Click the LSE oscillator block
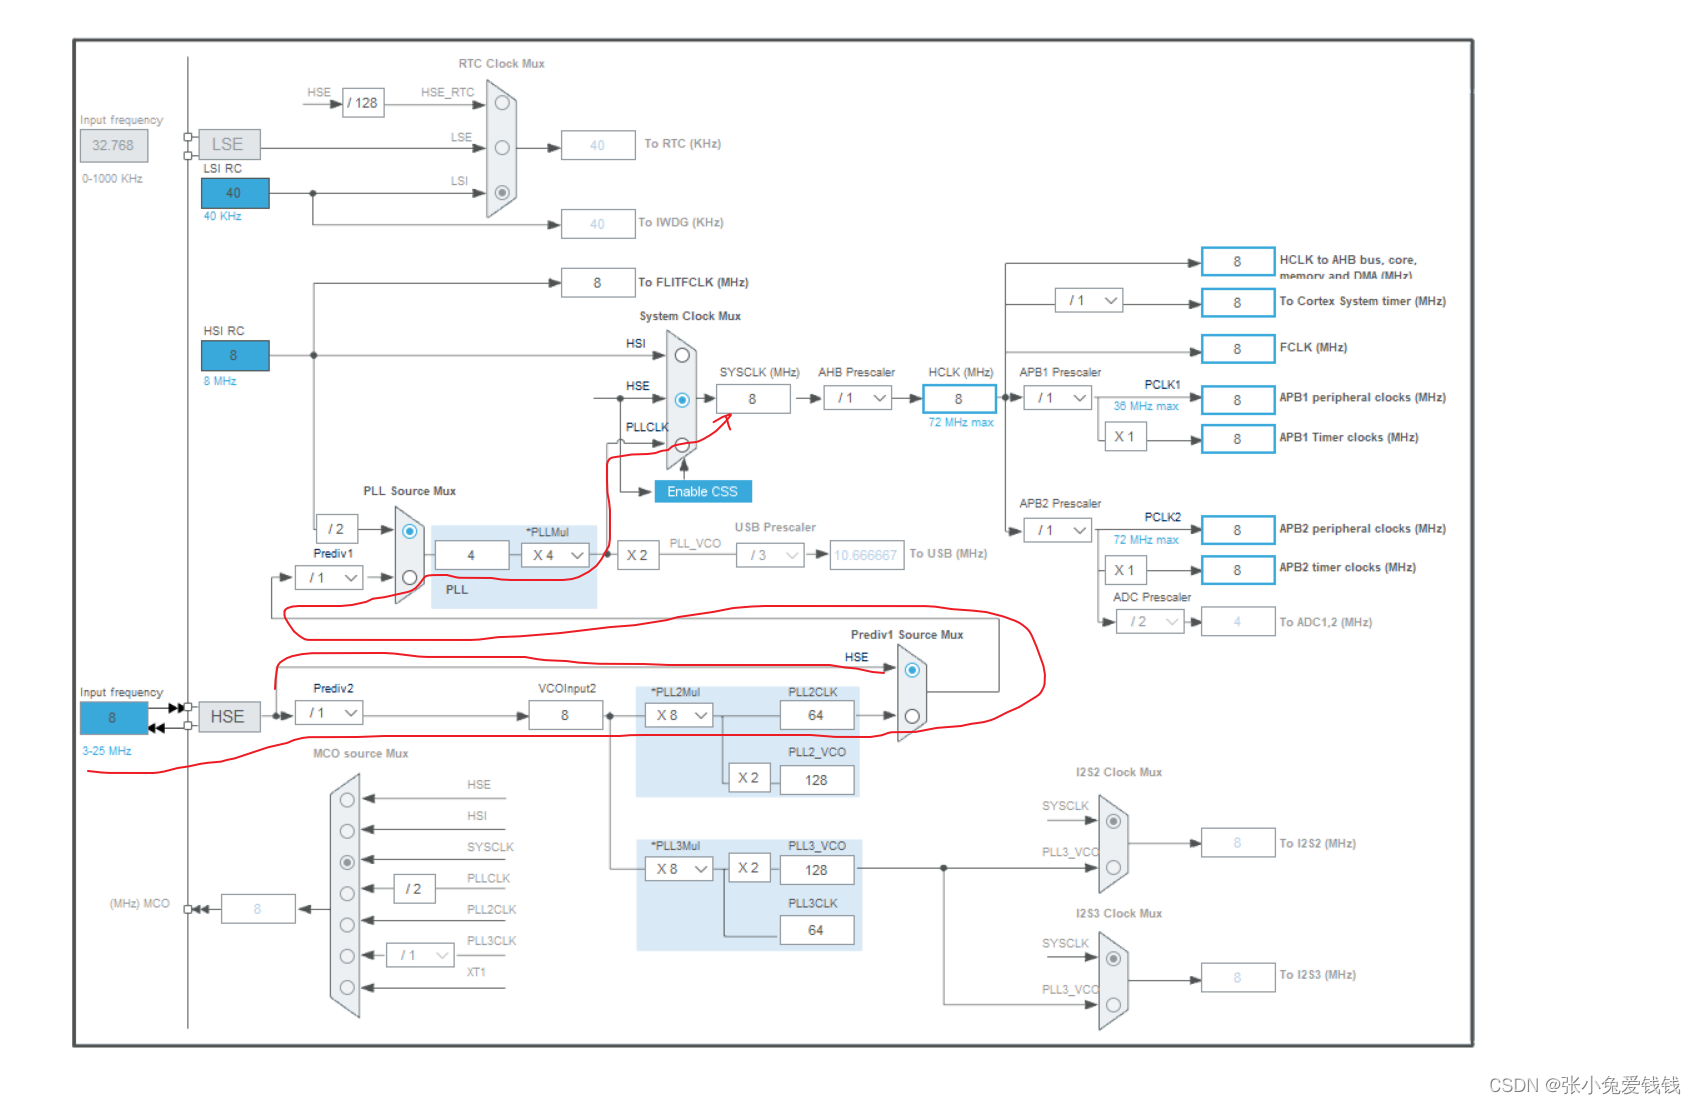Screen dimensions: 1696x1104 pyautogui.click(x=229, y=144)
